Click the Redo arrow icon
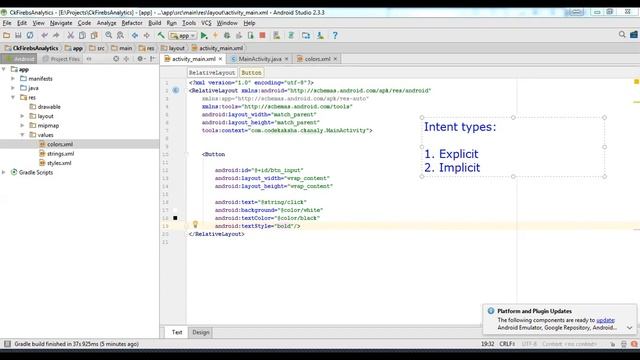The image size is (640, 360). [56, 36]
